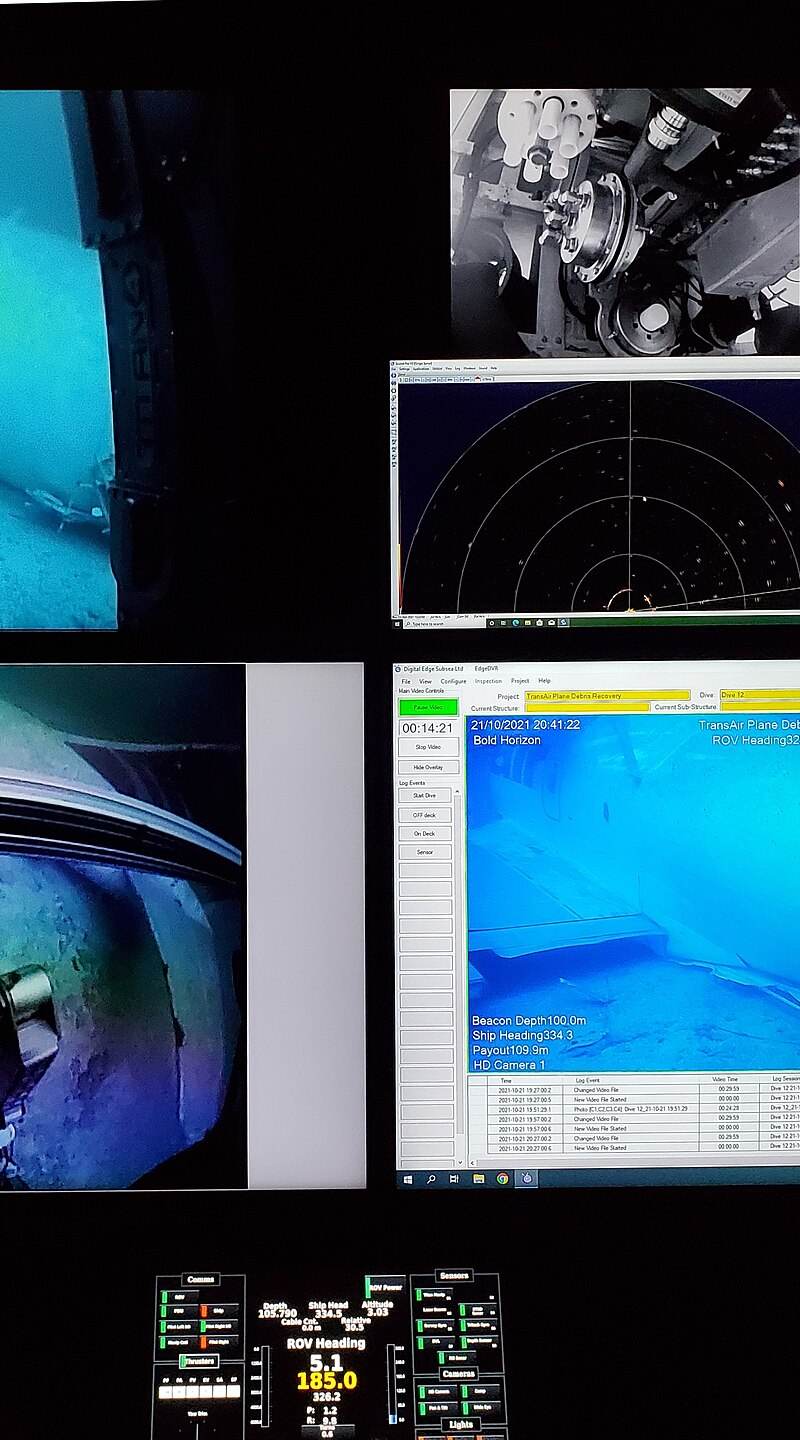
Task: Open Start menu on sonar screen
Action: [397, 623]
